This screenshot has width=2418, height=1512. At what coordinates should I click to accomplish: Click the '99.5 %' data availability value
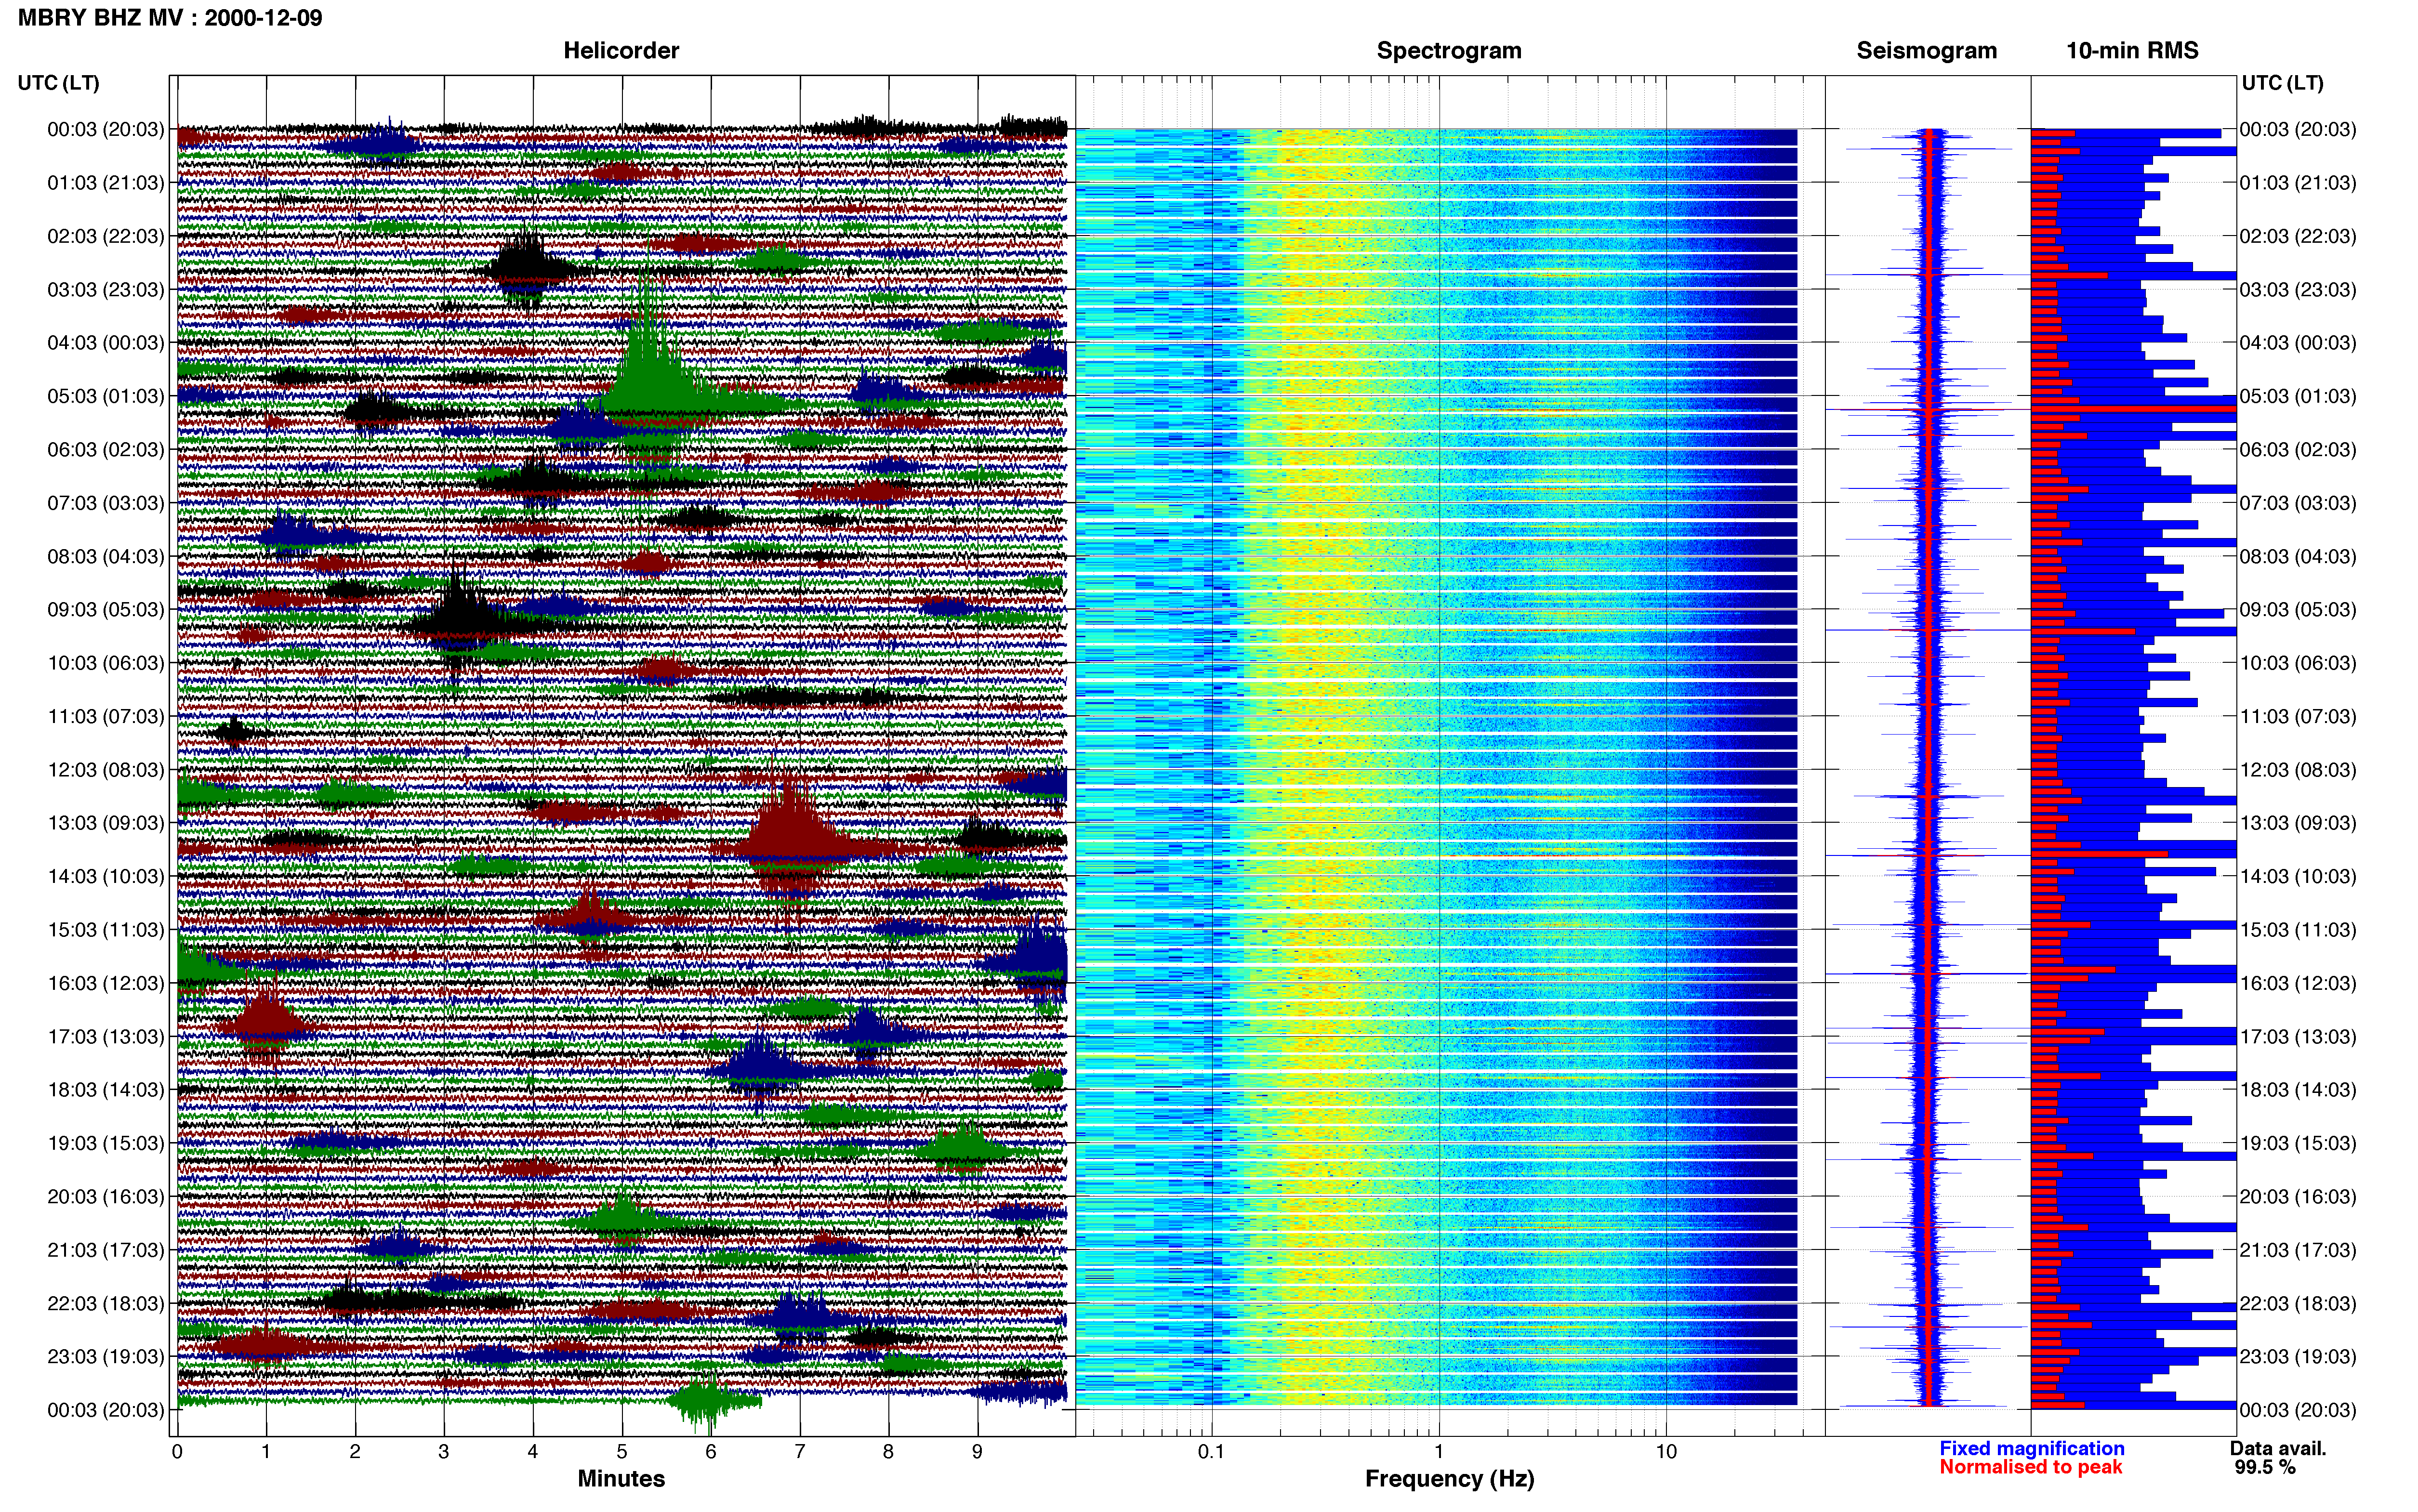pos(2265,1467)
